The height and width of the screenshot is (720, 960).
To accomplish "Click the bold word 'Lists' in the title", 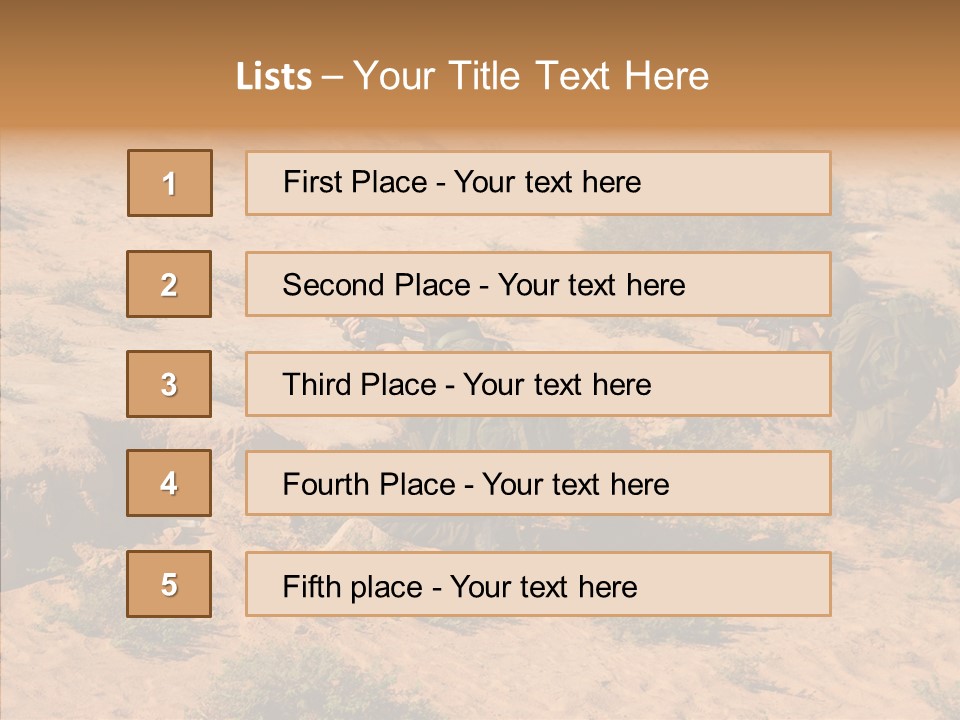I will click(x=274, y=77).
